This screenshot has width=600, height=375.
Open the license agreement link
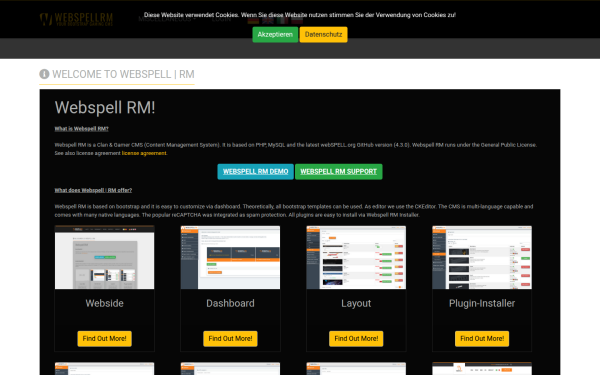pos(144,153)
